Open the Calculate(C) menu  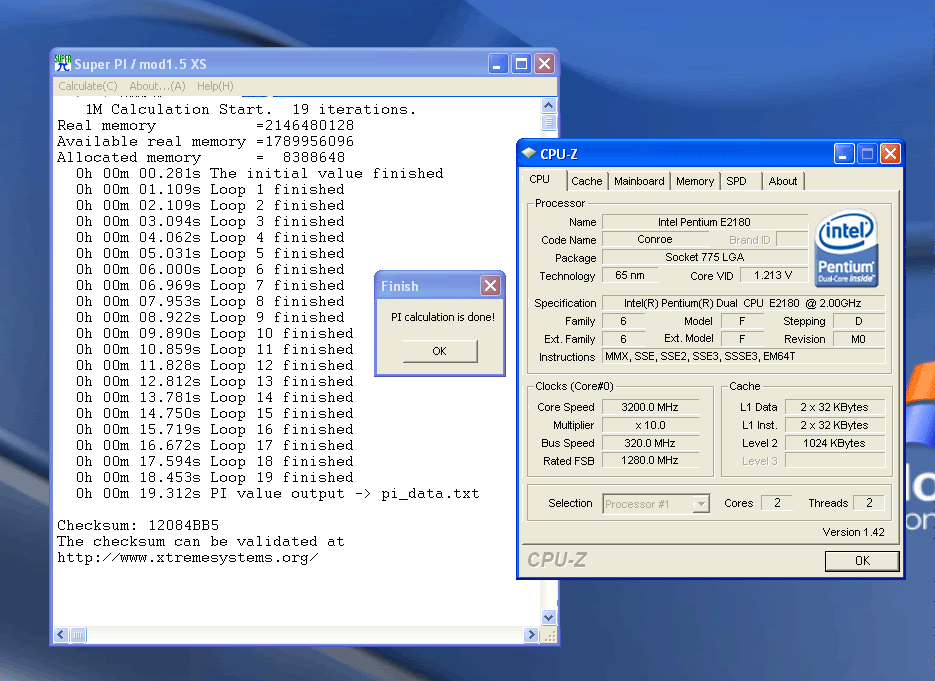pyautogui.click(x=88, y=86)
